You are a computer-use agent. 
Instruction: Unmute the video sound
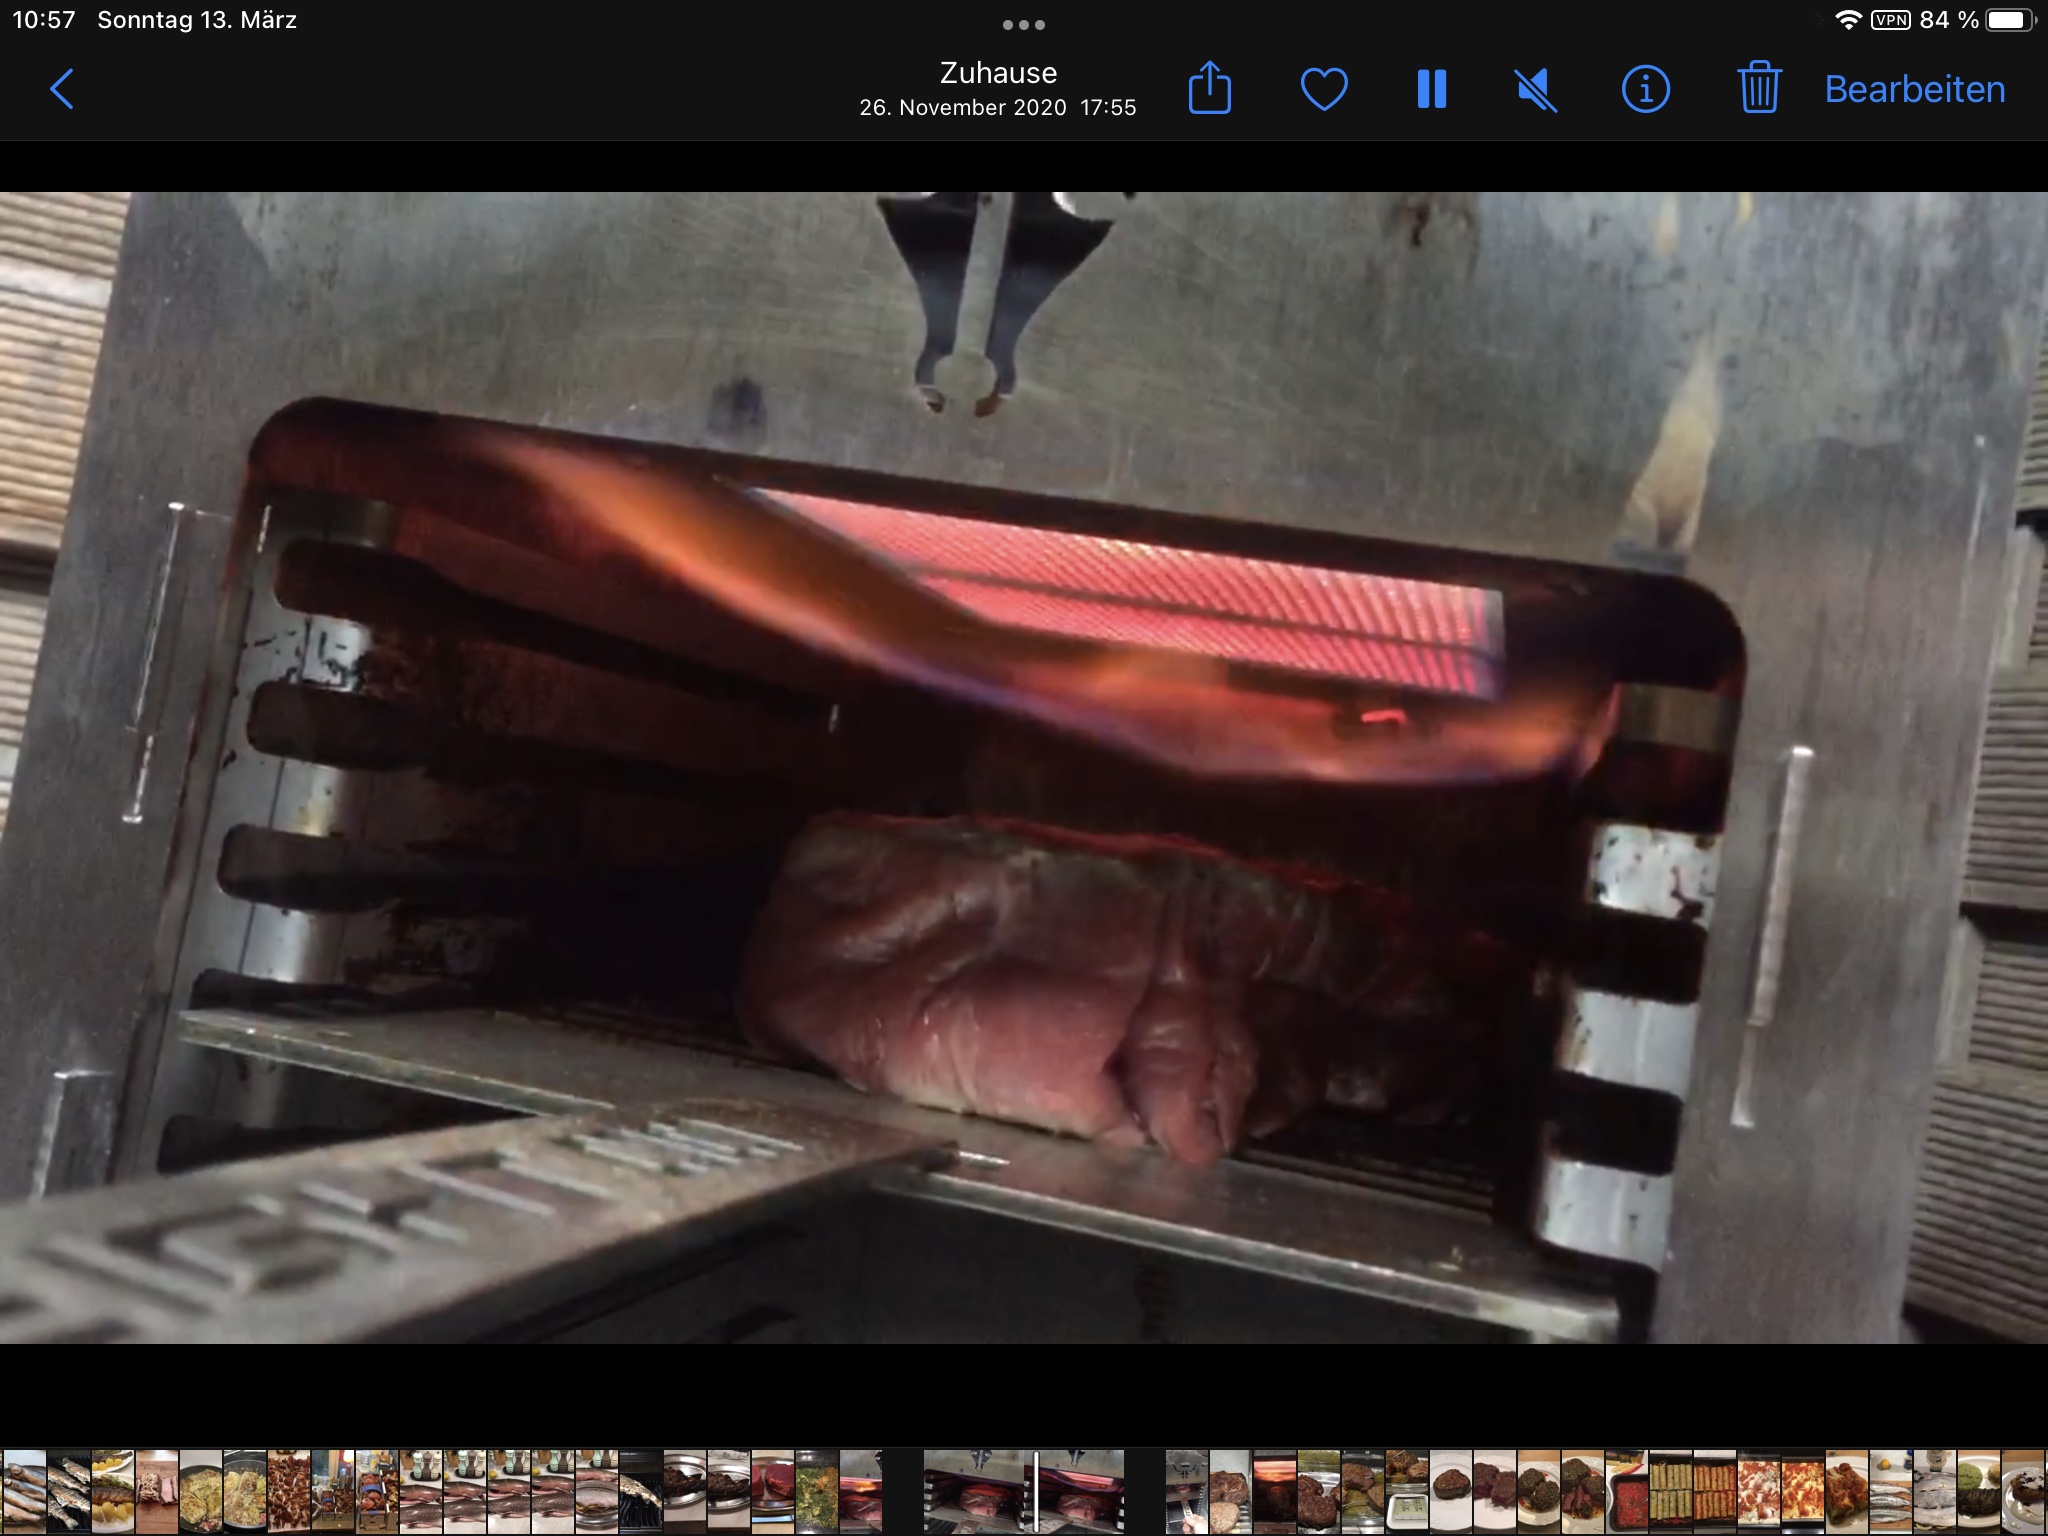(x=1537, y=89)
